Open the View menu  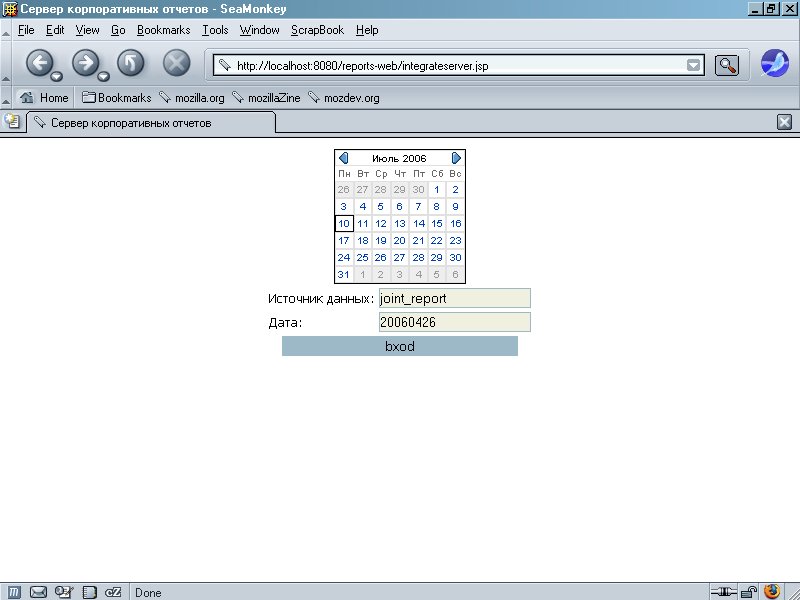[x=87, y=30]
